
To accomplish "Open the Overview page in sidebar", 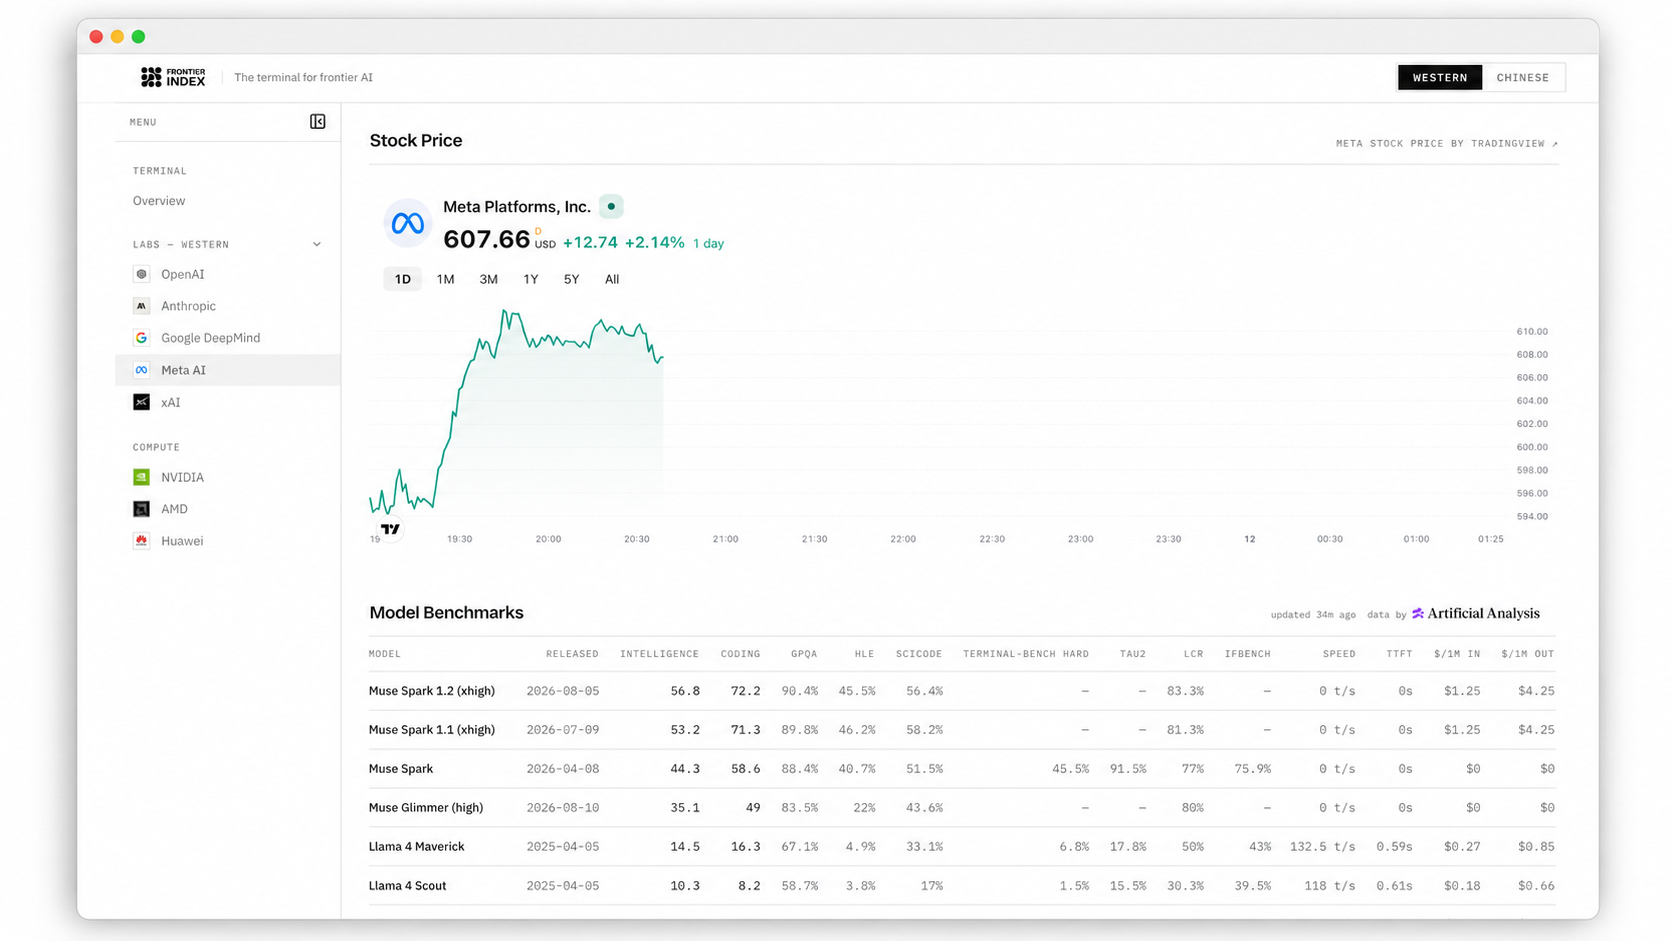I will [x=159, y=201].
